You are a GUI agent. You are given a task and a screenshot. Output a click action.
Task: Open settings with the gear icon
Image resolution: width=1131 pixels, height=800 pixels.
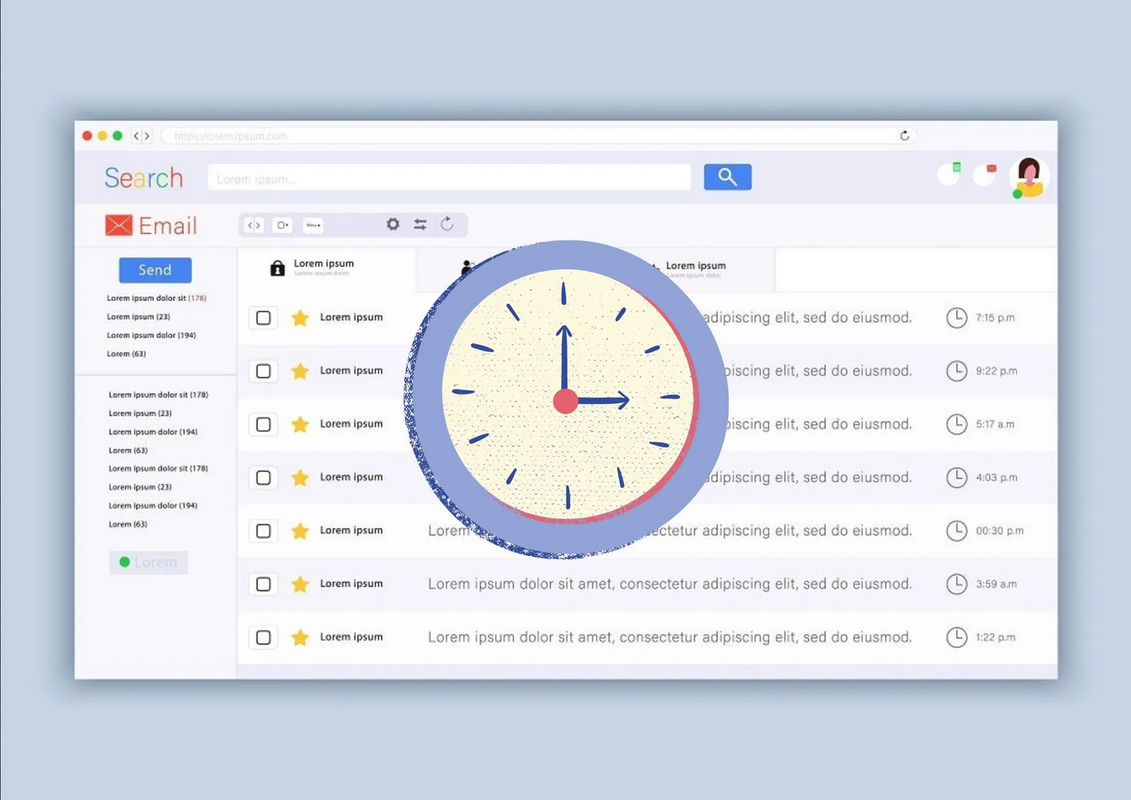point(392,224)
